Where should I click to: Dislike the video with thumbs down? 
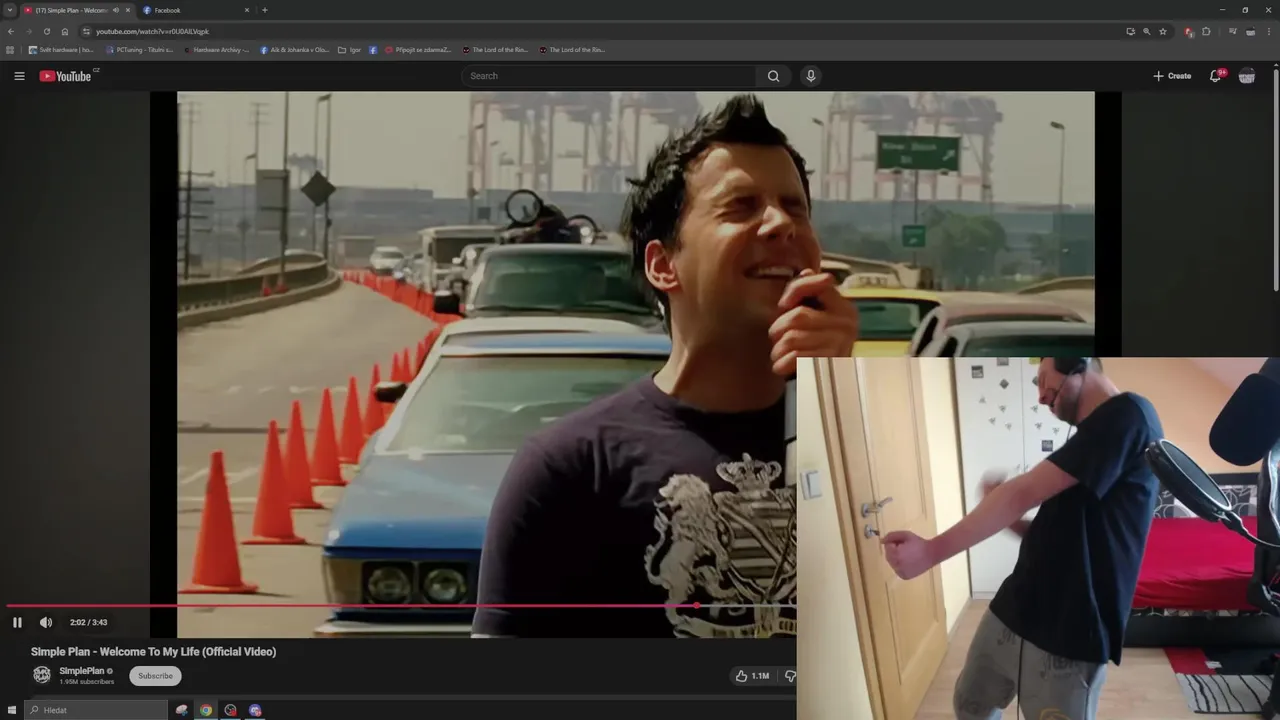coord(790,676)
